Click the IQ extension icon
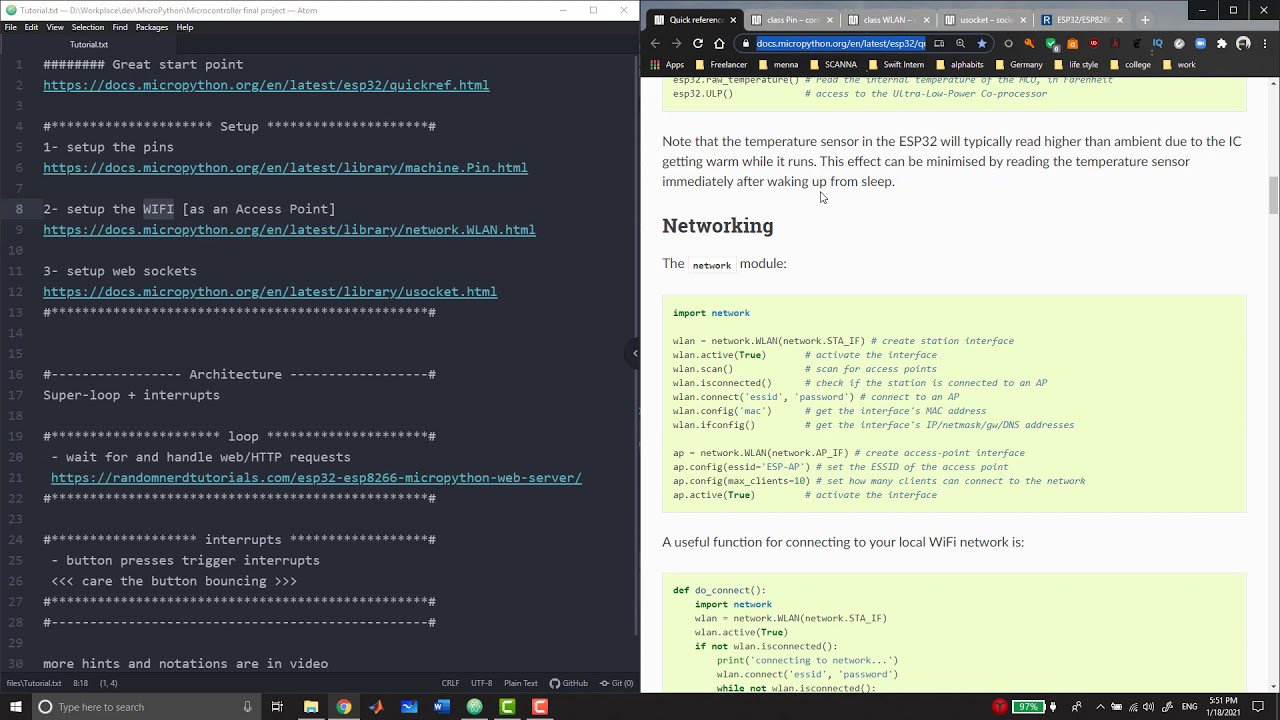The width and height of the screenshot is (1280, 720). pyautogui.click(x=1158, y=43)
